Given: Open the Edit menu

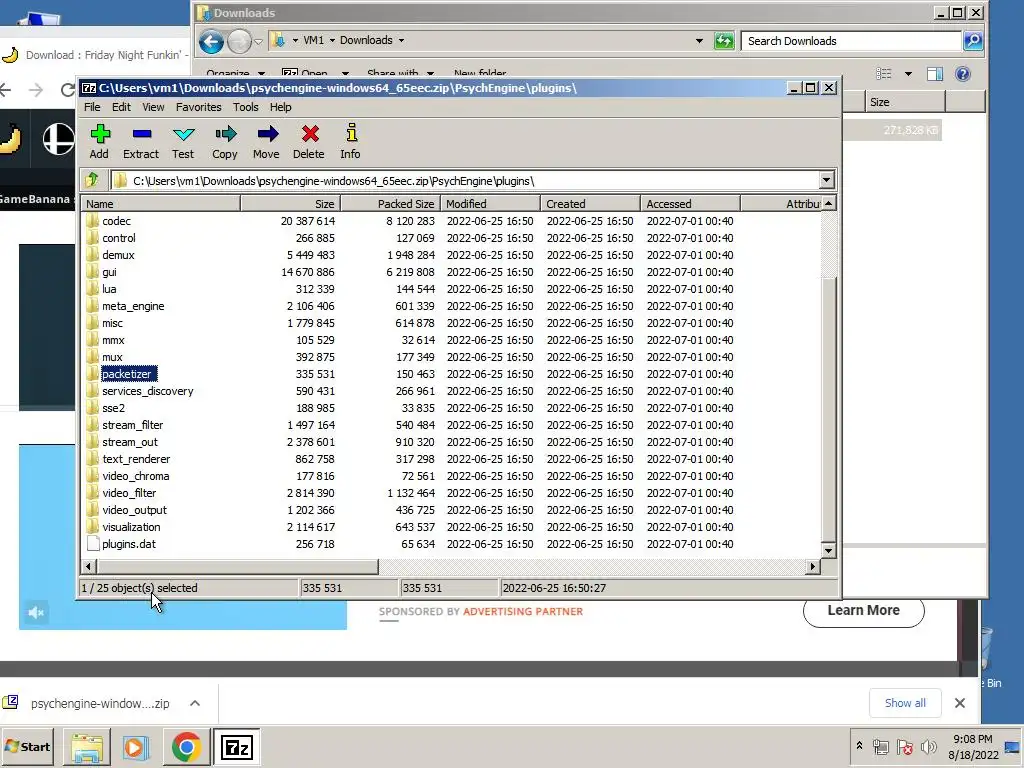Looking at the screenshot, I should click(x=121, y=107).
